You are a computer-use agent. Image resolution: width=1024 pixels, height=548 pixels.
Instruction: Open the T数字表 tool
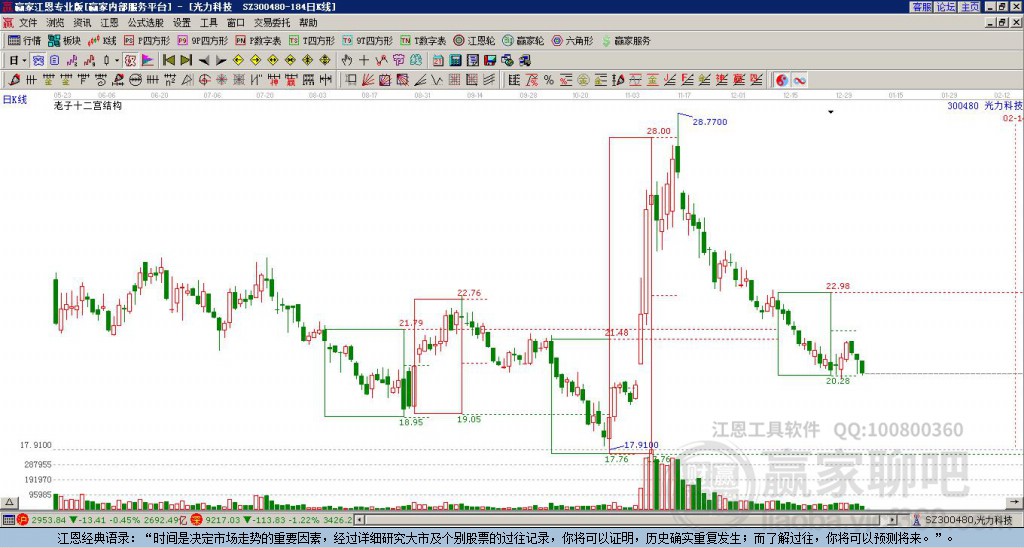(423, 40)
